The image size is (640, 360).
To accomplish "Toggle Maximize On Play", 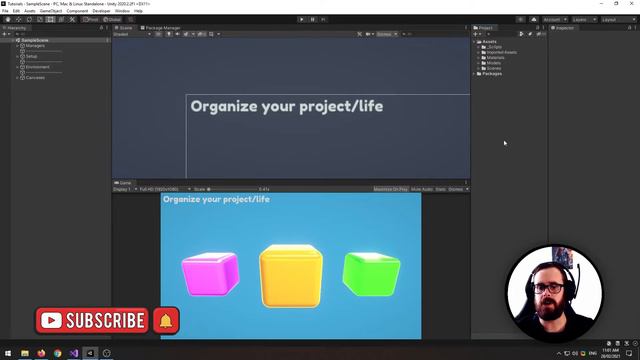I will pos(391,189).
